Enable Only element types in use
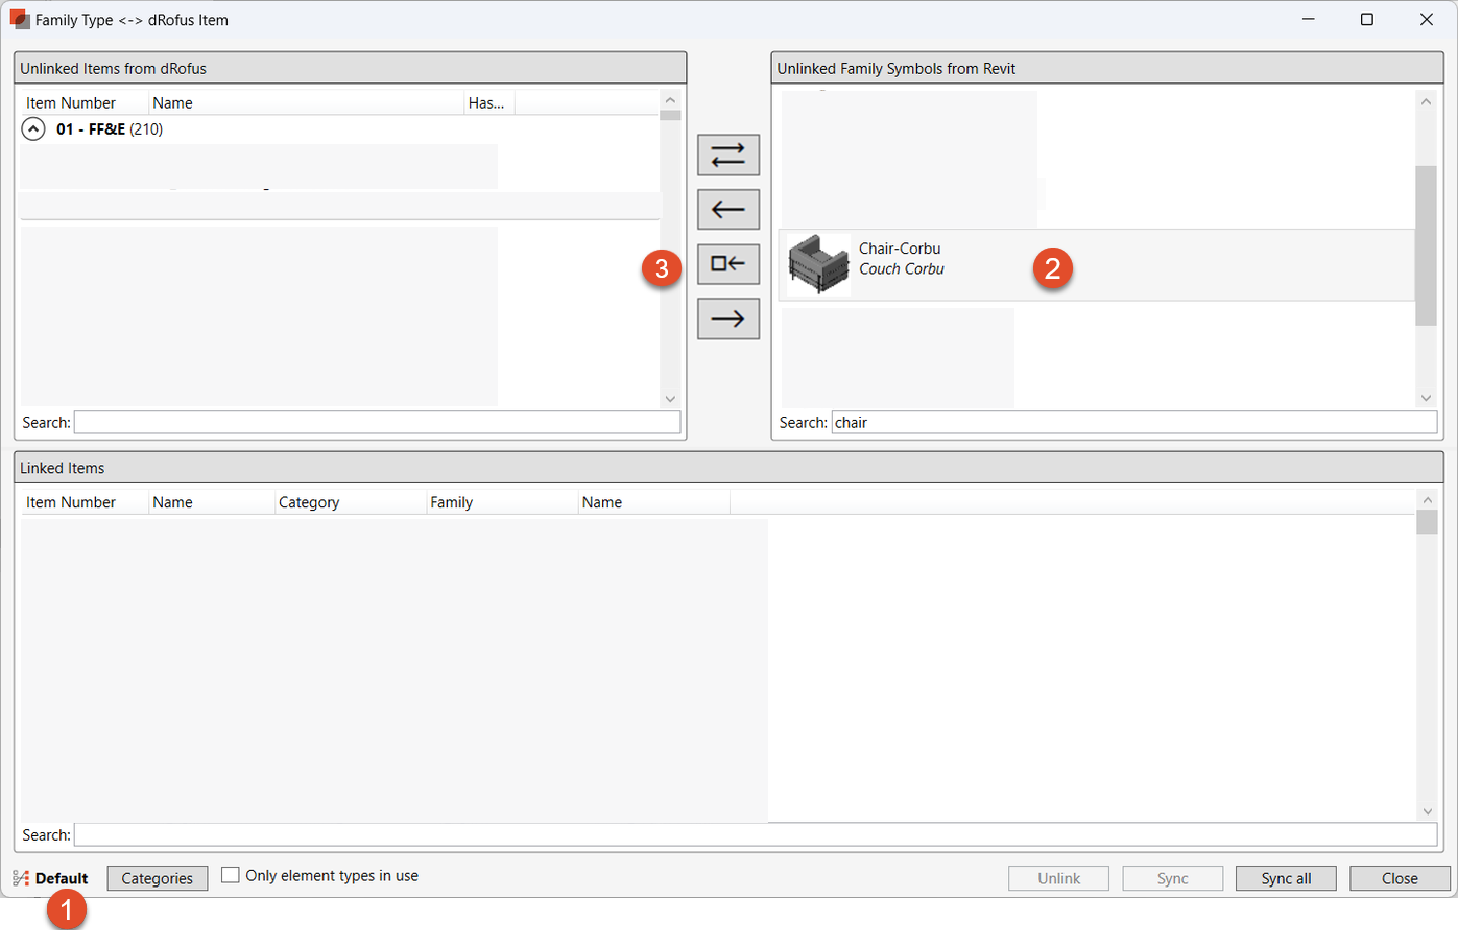 231,875
